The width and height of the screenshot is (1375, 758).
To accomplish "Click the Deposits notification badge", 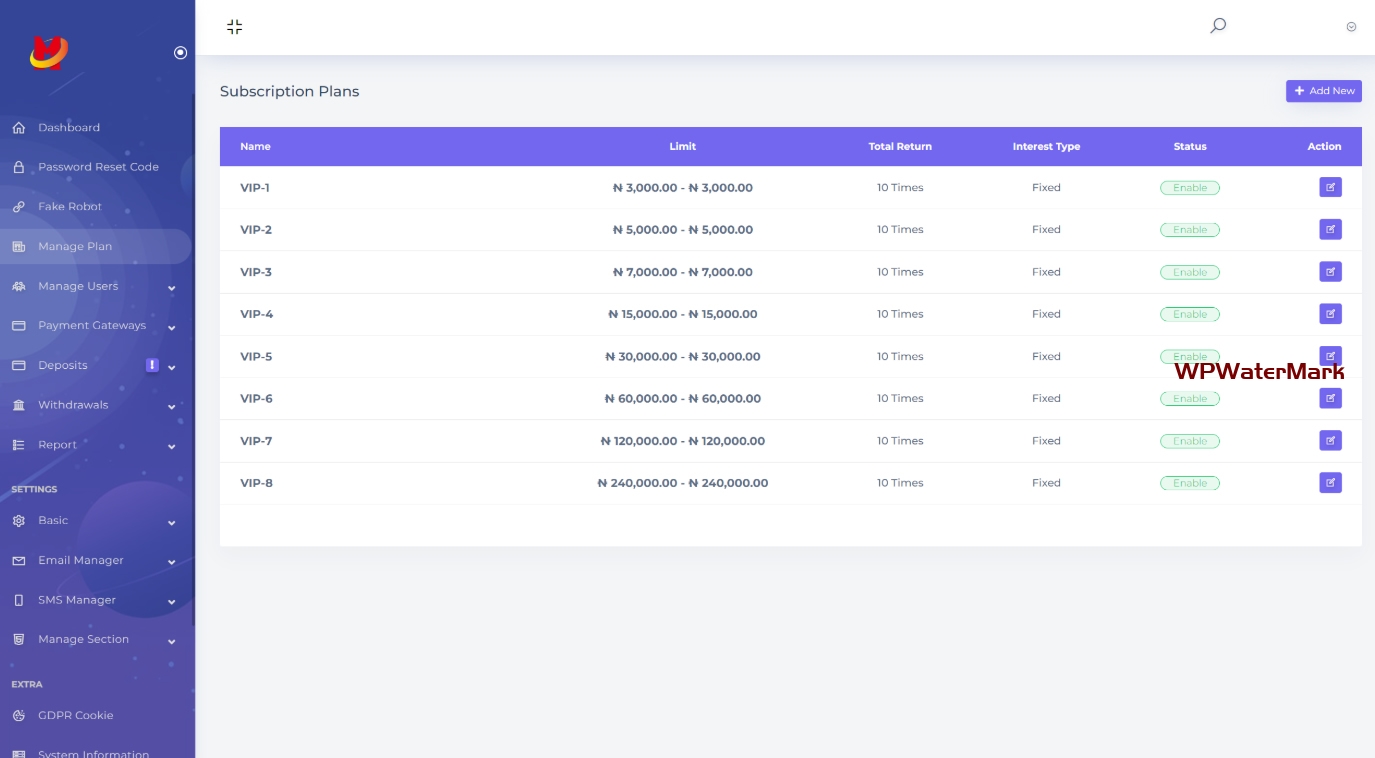I will [x=152, y=365].
